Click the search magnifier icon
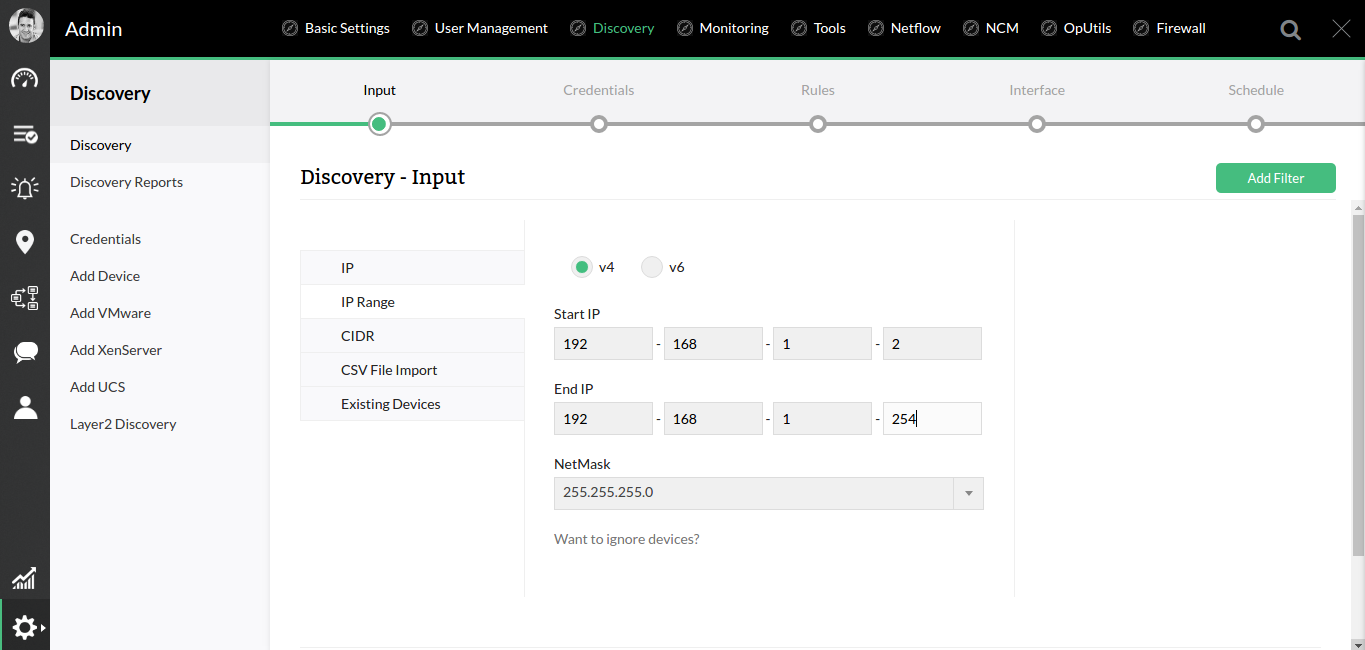The image size is (1365, 650). click(1290, 29)
